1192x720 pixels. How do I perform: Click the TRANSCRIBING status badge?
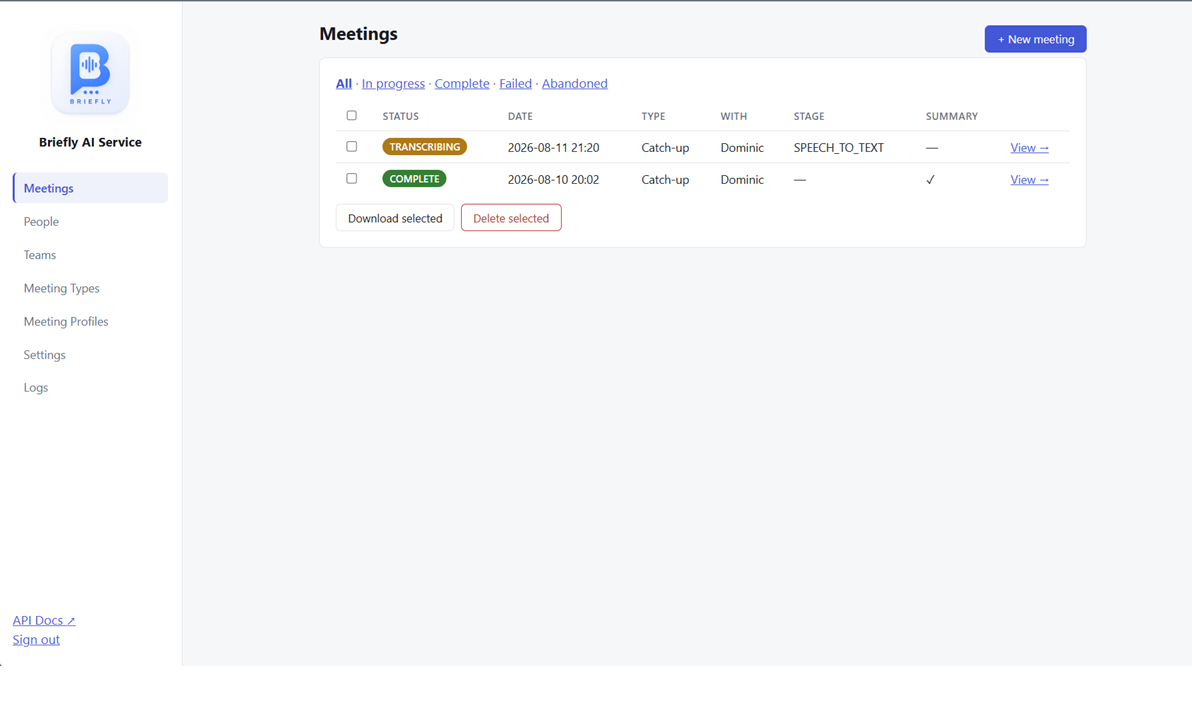(x=424, y=147)
